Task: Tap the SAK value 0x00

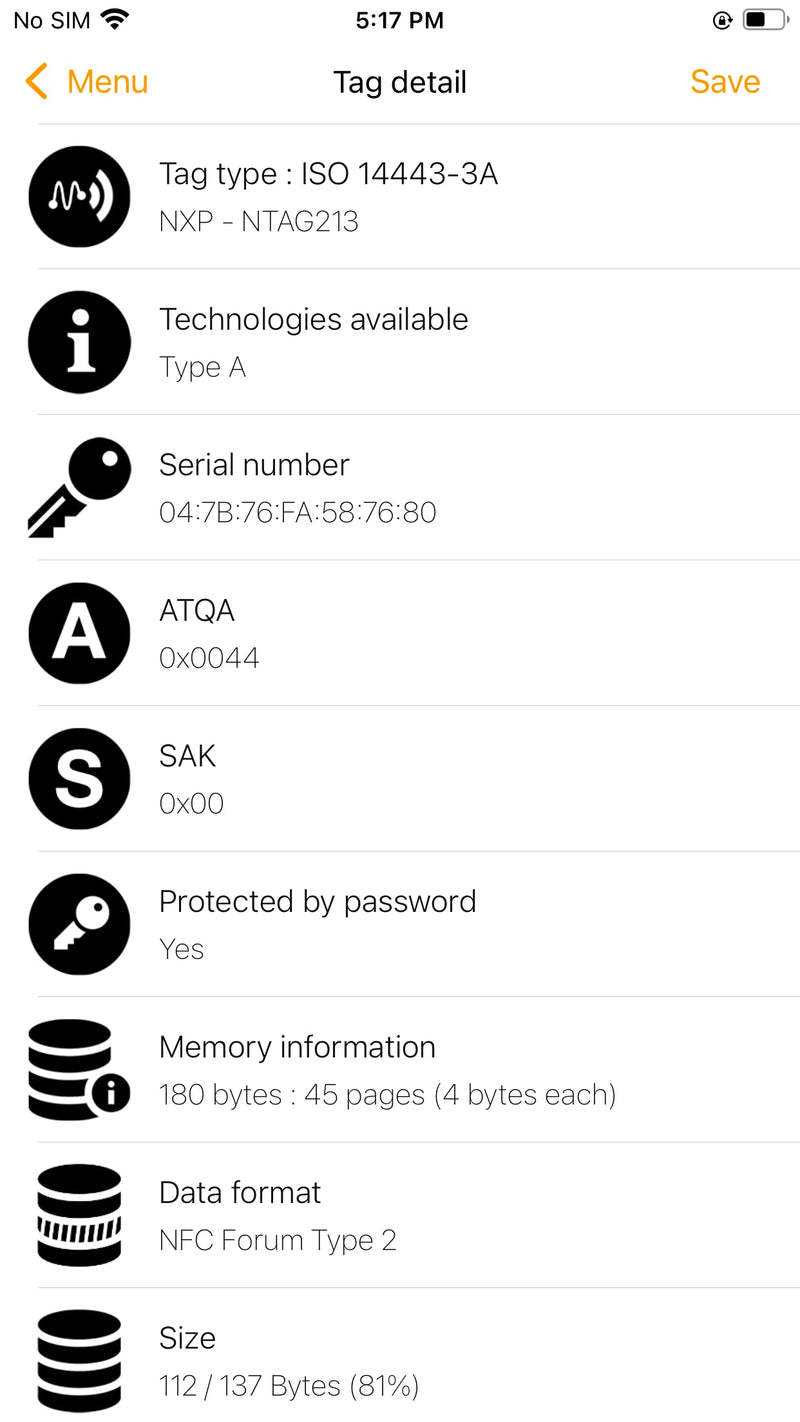Action: 191,804
